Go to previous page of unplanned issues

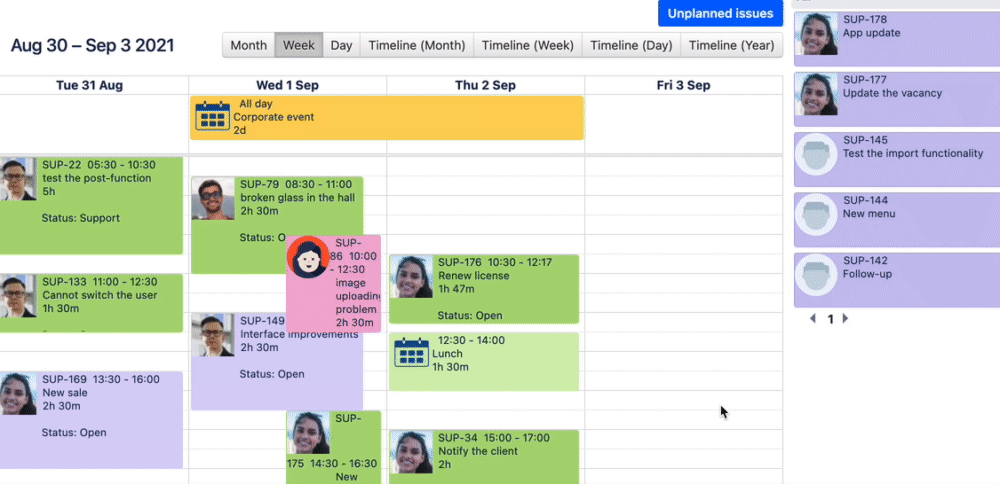tap(812, 319)
